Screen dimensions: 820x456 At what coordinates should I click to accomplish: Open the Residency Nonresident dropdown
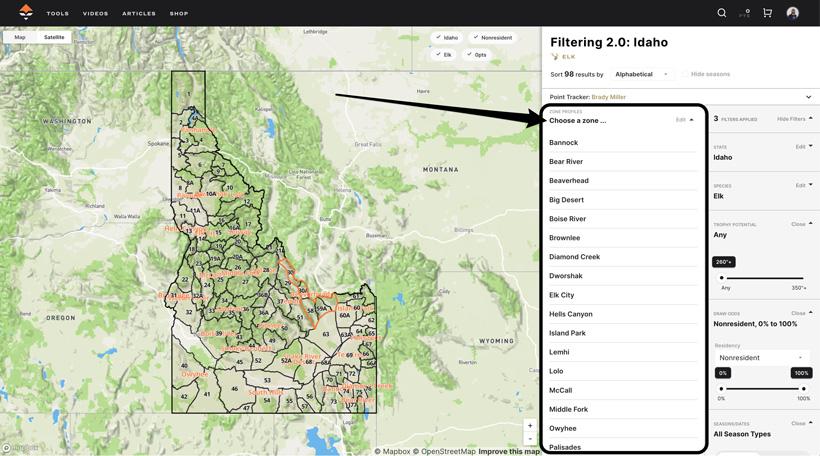pyautogui.click(x=761, y=358)
